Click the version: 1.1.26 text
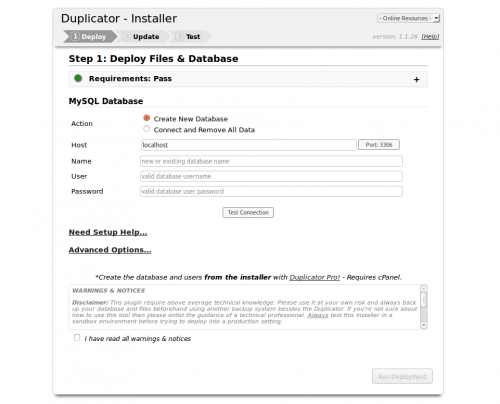This screenshot has height=404, width=500. tap(395, 37)
